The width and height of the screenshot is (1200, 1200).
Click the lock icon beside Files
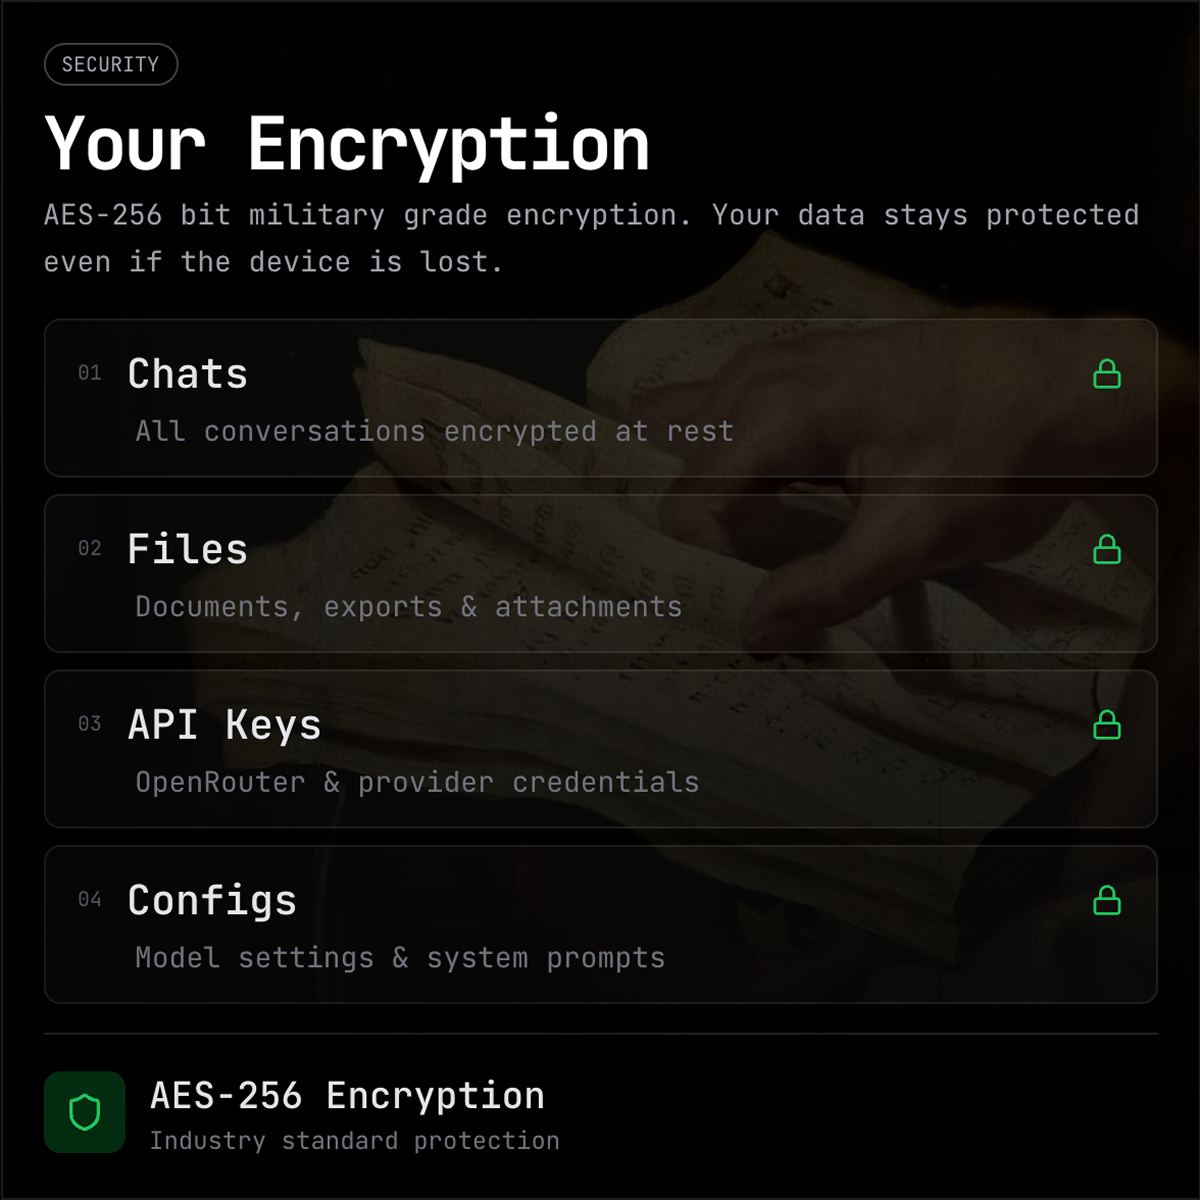tap(1107, 549)
